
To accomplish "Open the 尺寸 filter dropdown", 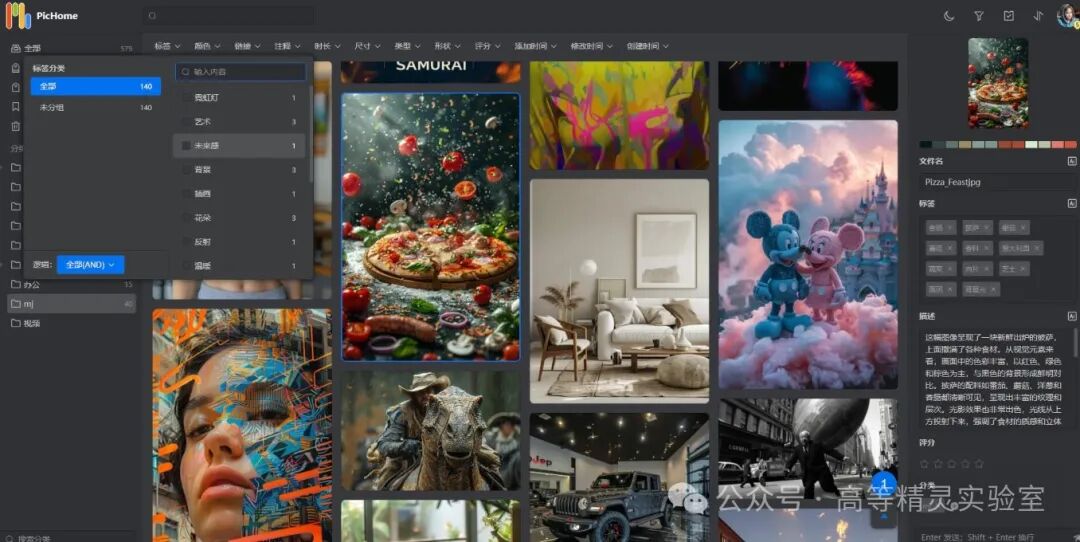I will pyautogui.click(x=366, y=46).
